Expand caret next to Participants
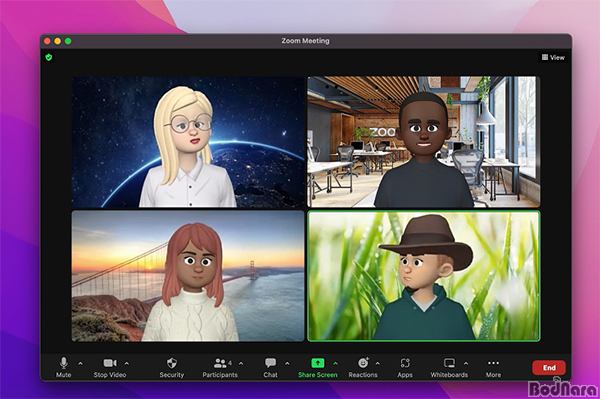 (x=241, y=363)
